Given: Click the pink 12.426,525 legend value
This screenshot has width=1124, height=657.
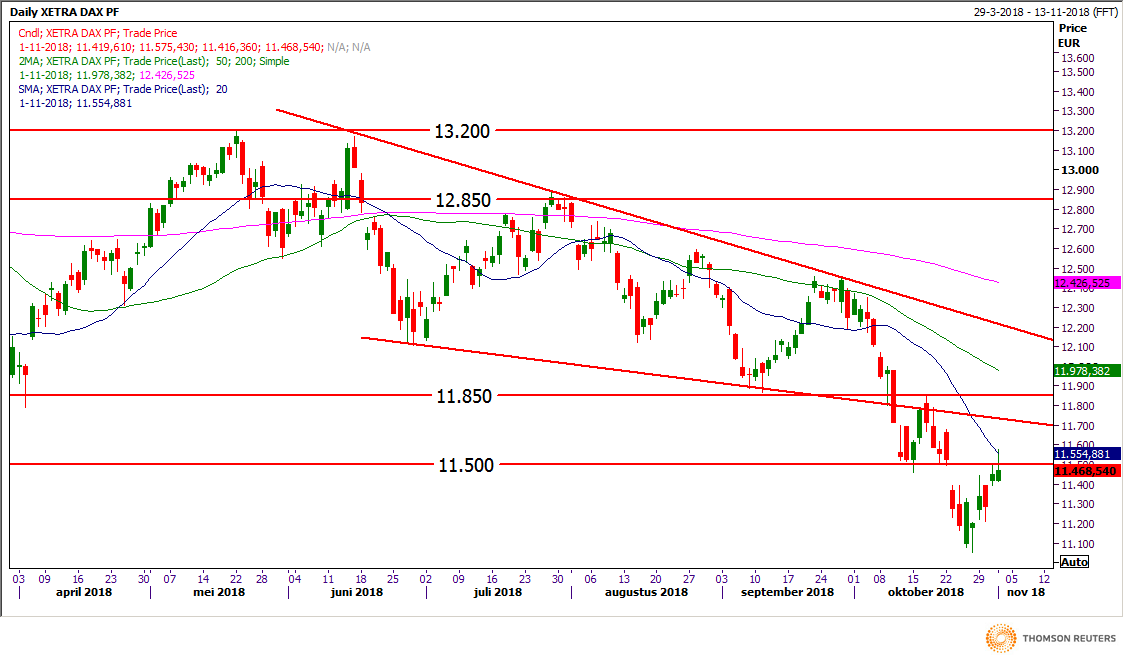Looking at the screenshot, I should point(167,75).
